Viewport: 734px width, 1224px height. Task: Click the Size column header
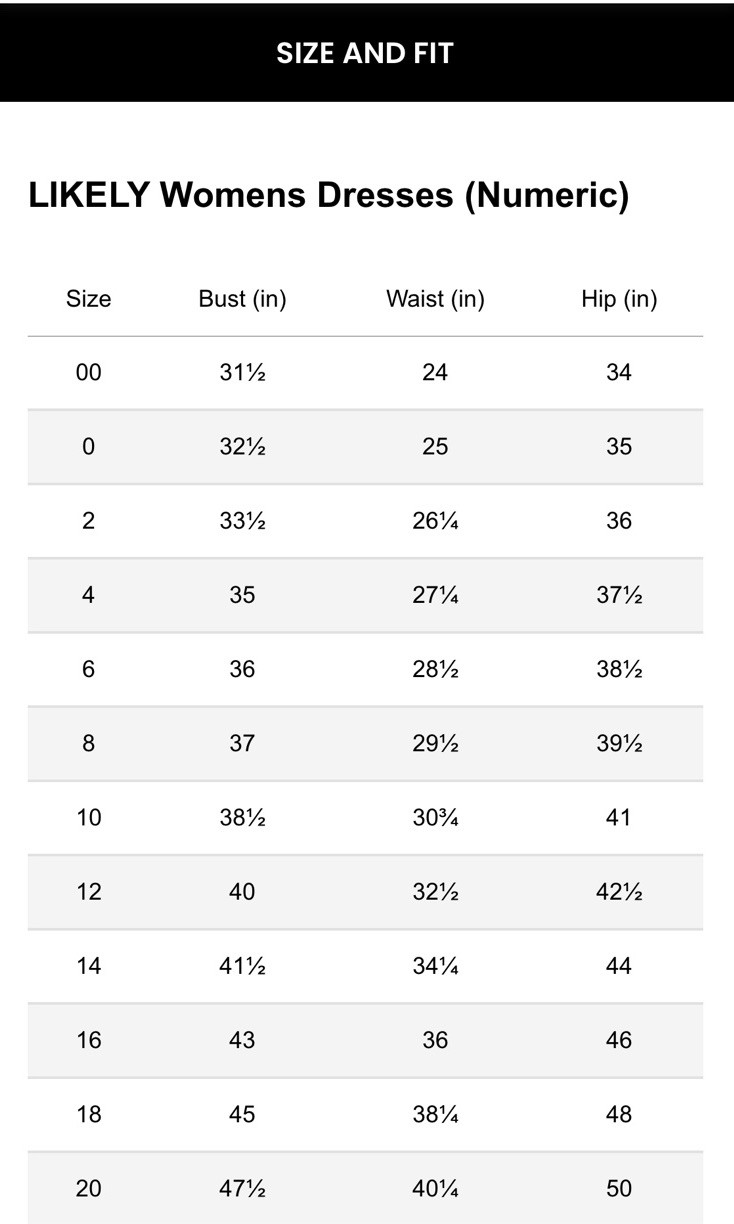[x=88, y=299]
